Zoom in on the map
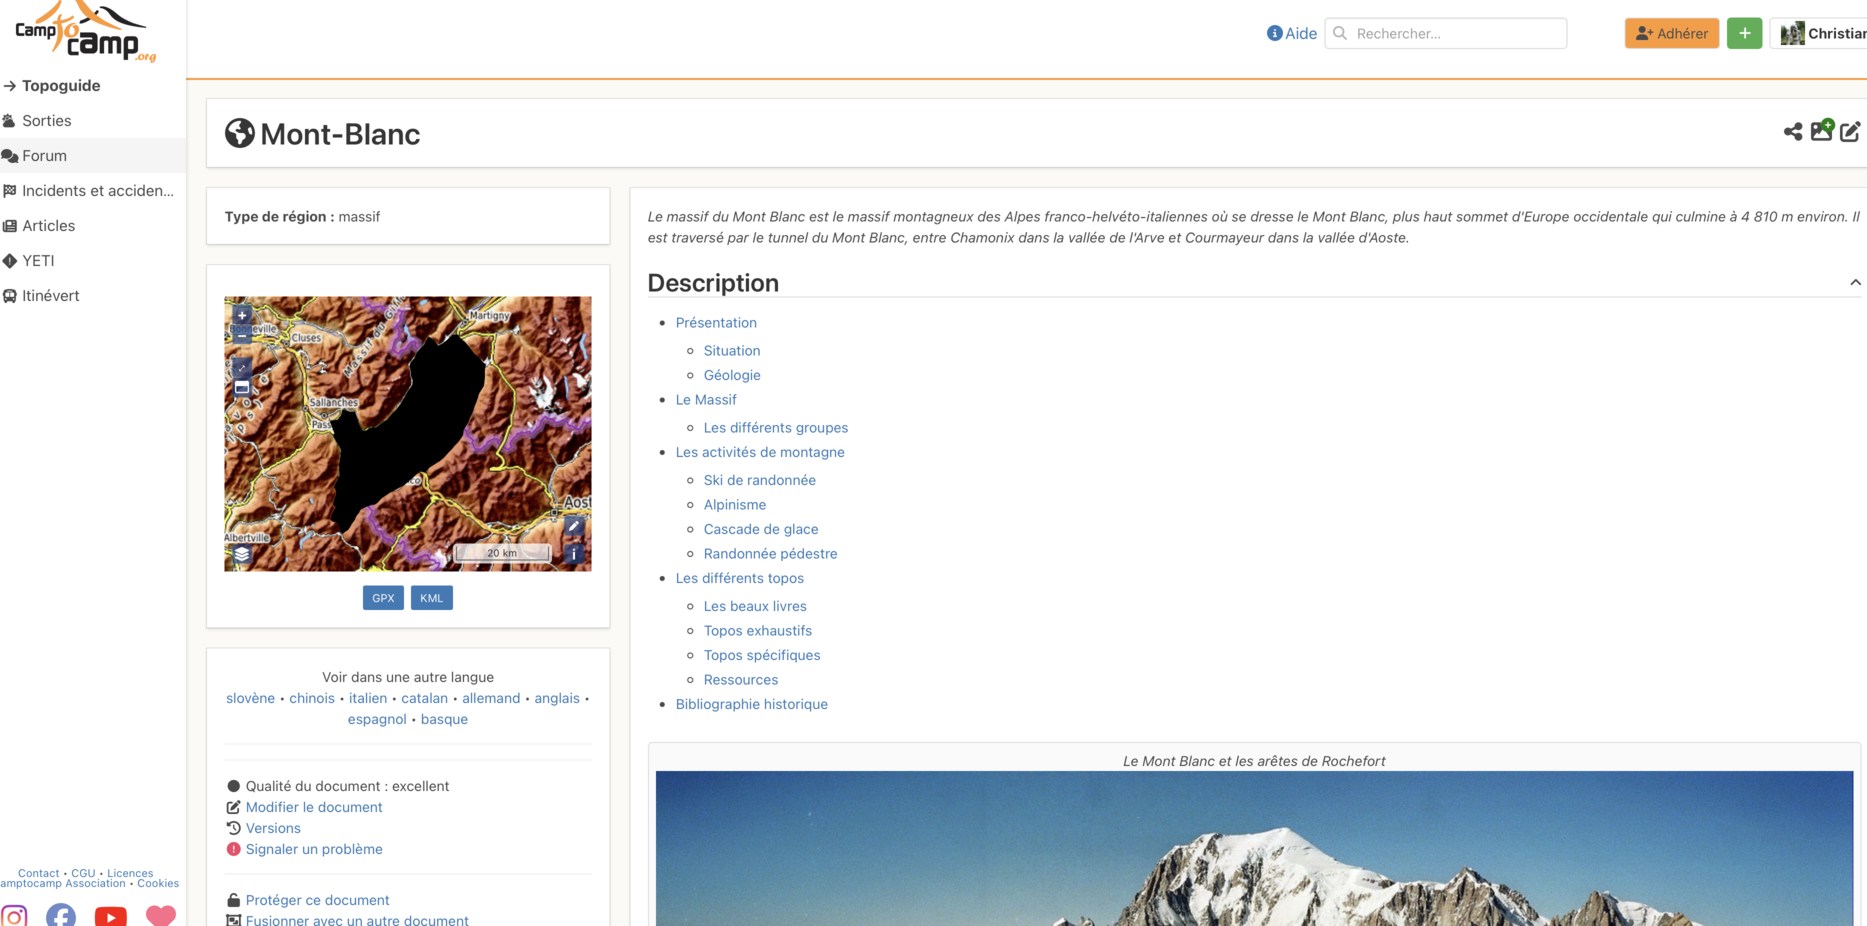This screenshot has height=926, width=1867. pos(242,316)
